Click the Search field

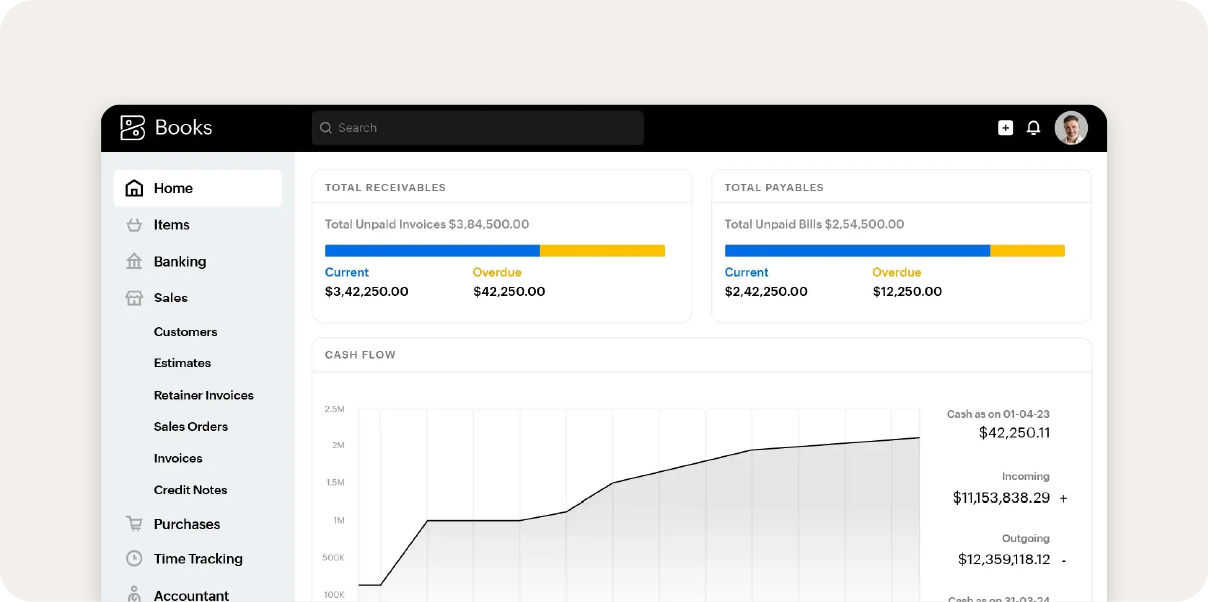point(477,127)
